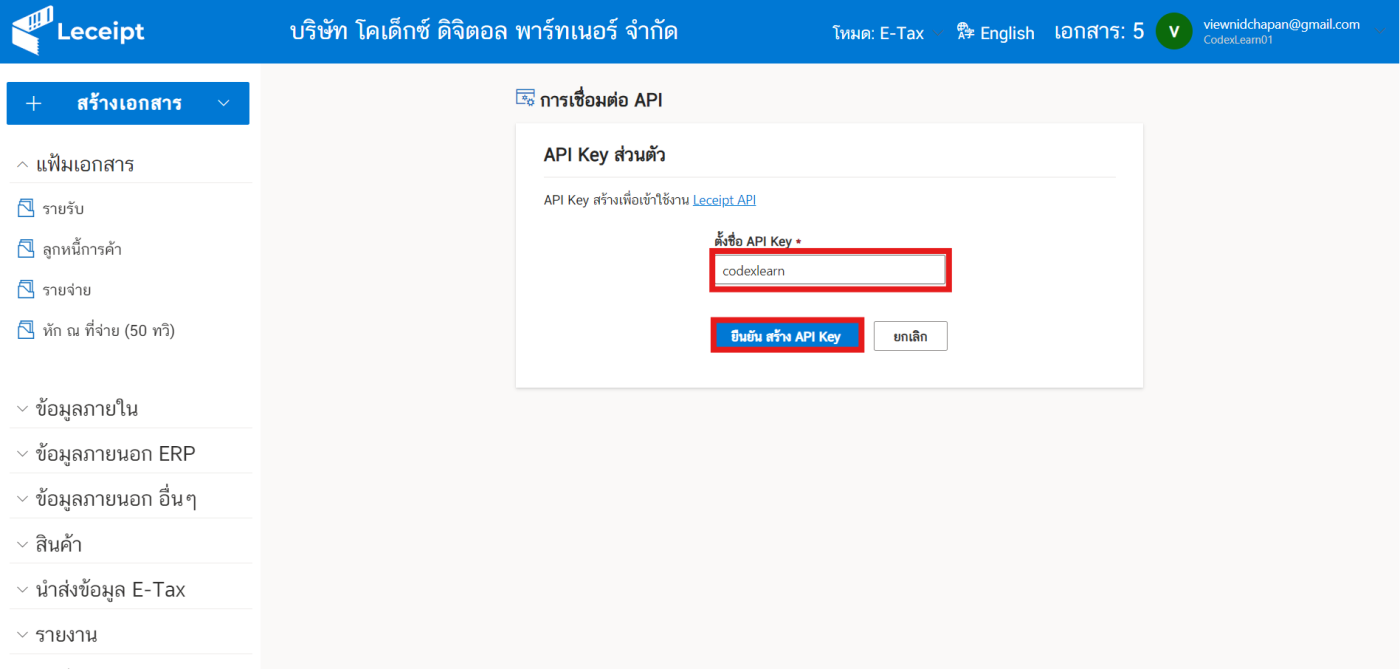This screenshot has width=1400, height=669.
Task: Expand ข้อมูลภายนอก ERP section
Action: click(x=22, y=454)
